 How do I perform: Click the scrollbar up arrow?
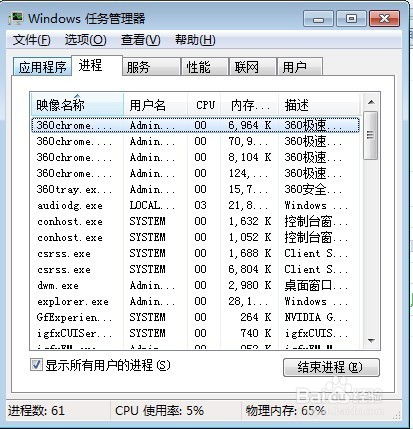point(371,102)
